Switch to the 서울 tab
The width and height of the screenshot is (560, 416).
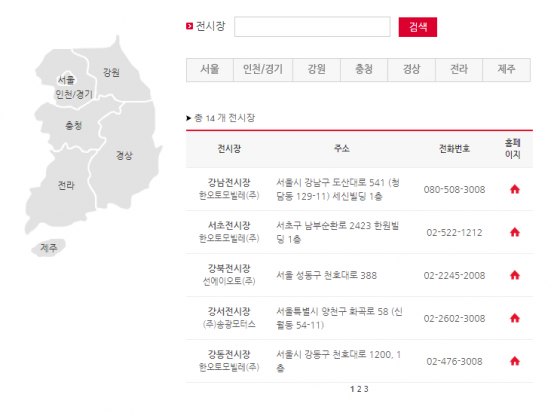point(210,70)
